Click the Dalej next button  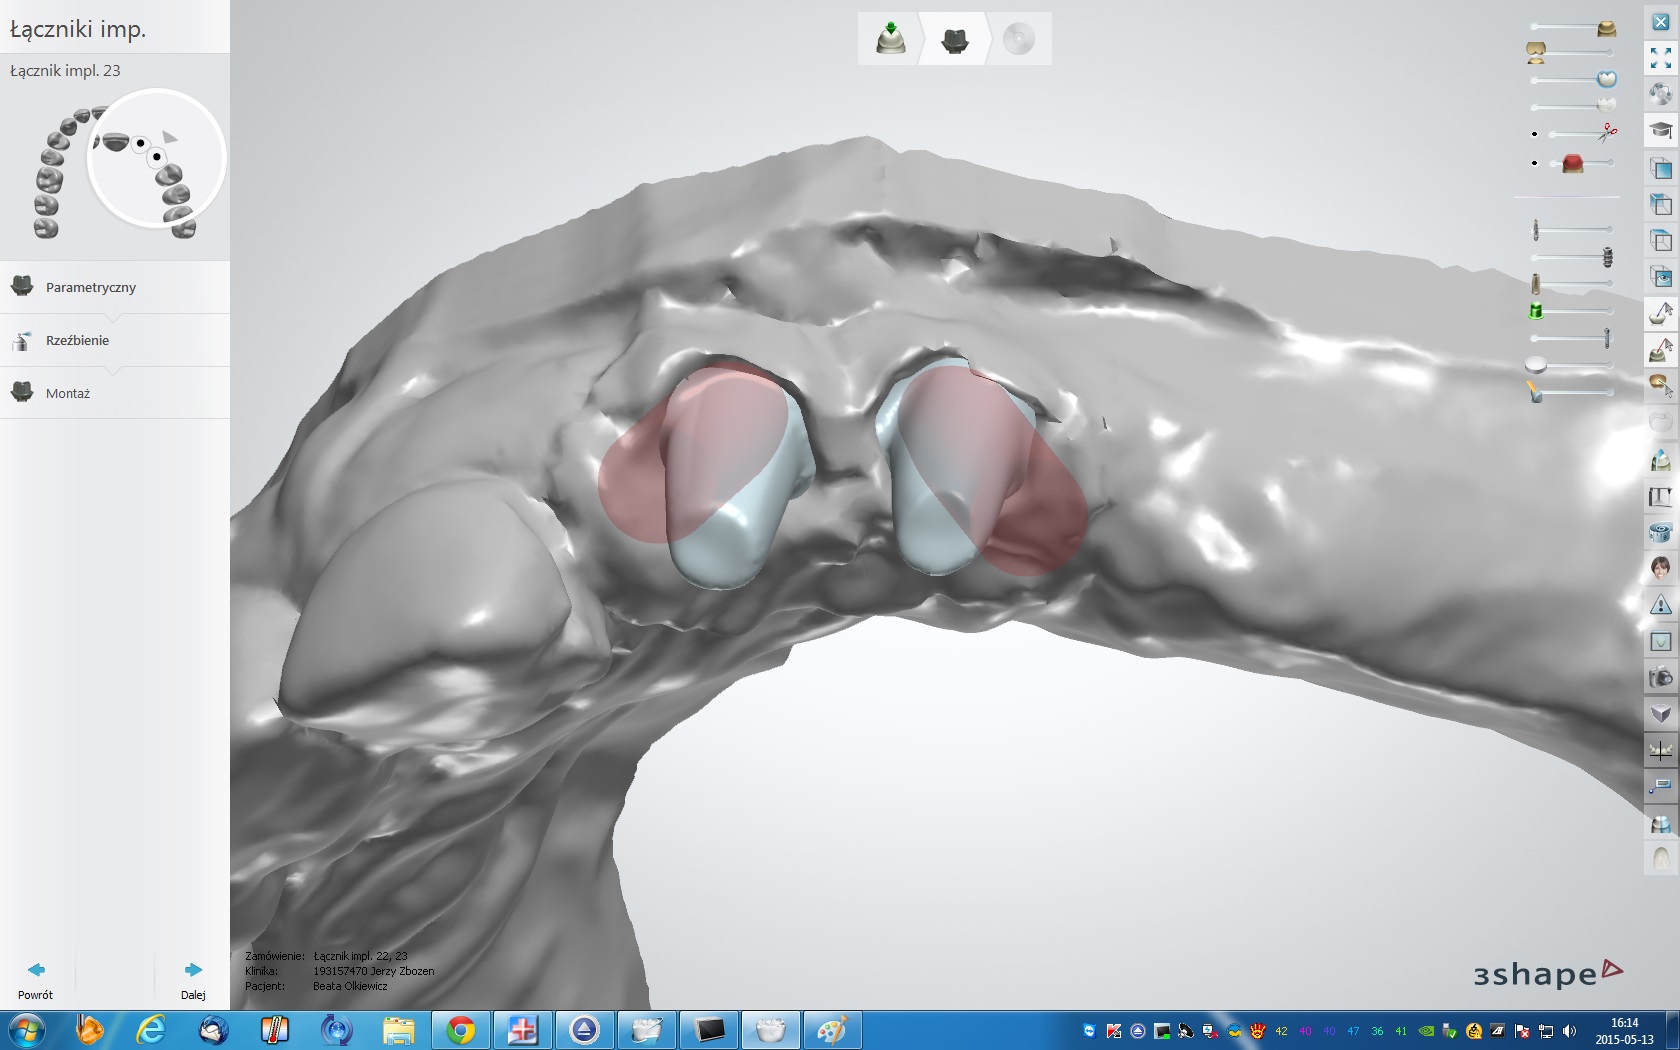coord(193,979)
